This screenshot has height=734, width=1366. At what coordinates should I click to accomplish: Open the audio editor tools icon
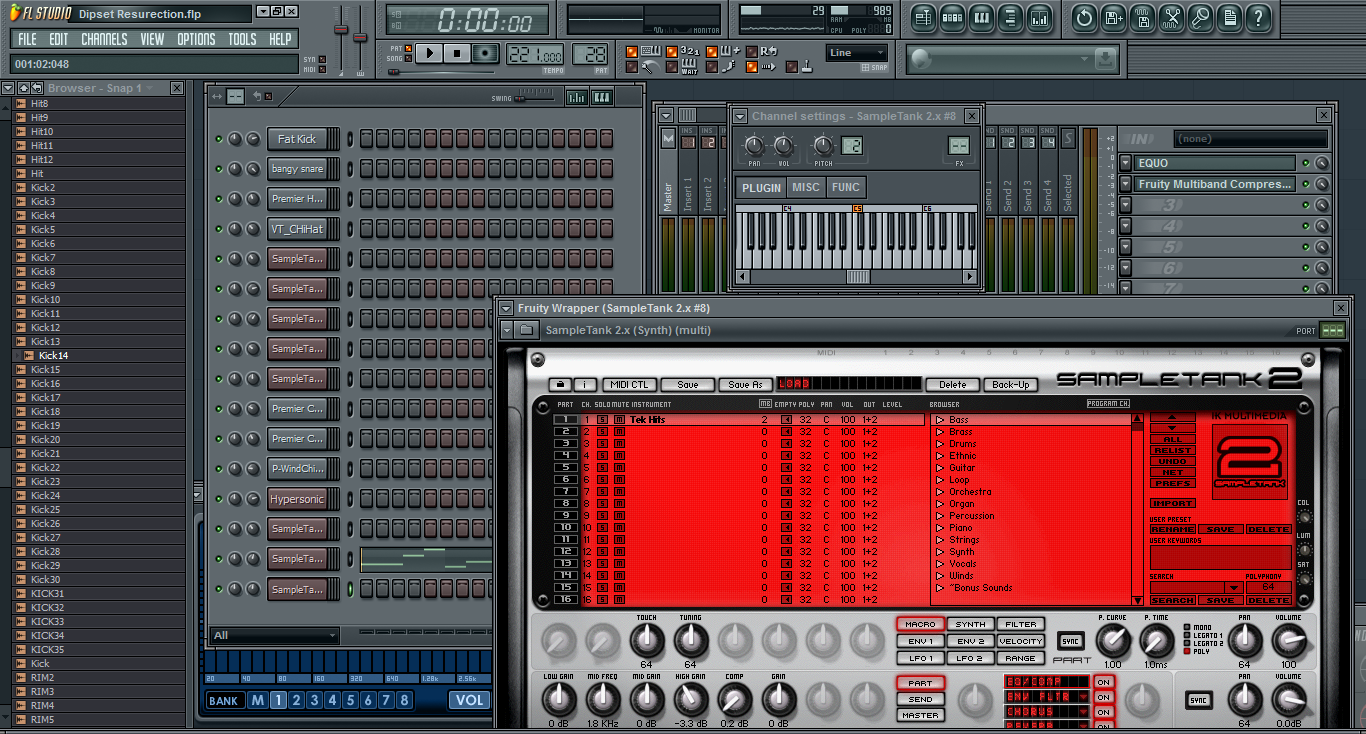coord(1171,17)
